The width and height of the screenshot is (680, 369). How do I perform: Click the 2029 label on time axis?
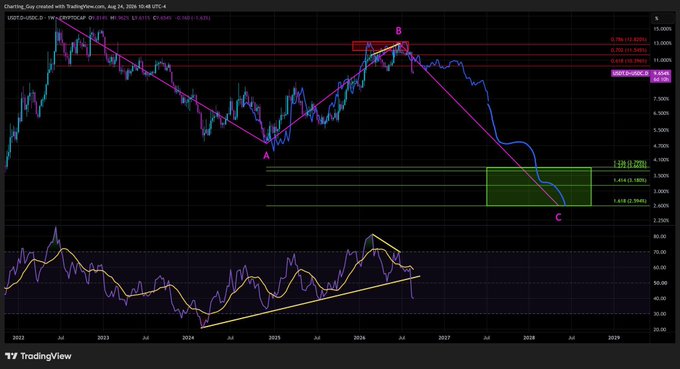point(614,337)
